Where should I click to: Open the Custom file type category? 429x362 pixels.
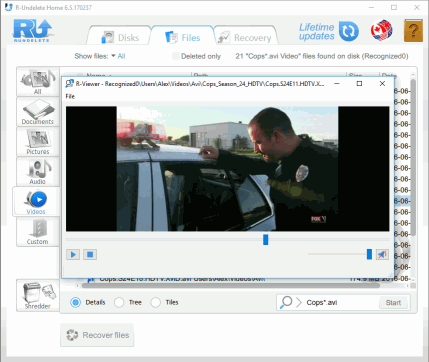(38, 232)
